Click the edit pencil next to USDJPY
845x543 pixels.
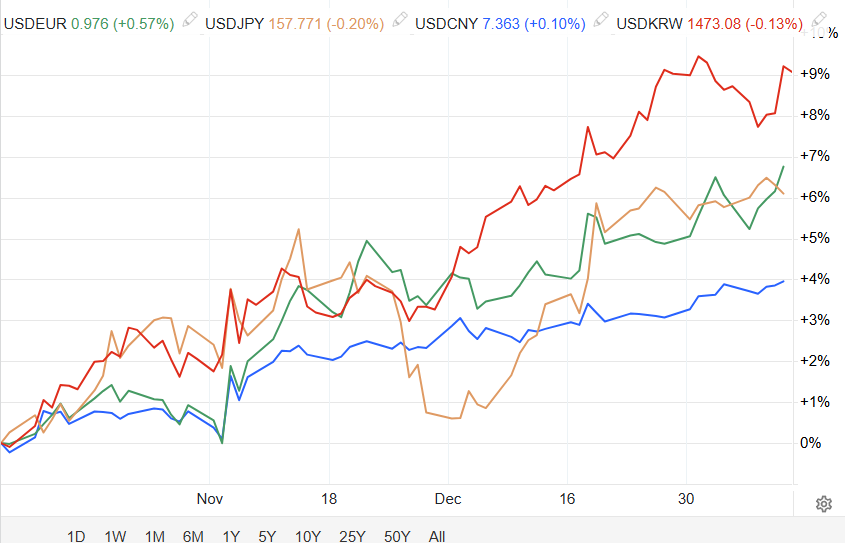[x=399, y=21]
